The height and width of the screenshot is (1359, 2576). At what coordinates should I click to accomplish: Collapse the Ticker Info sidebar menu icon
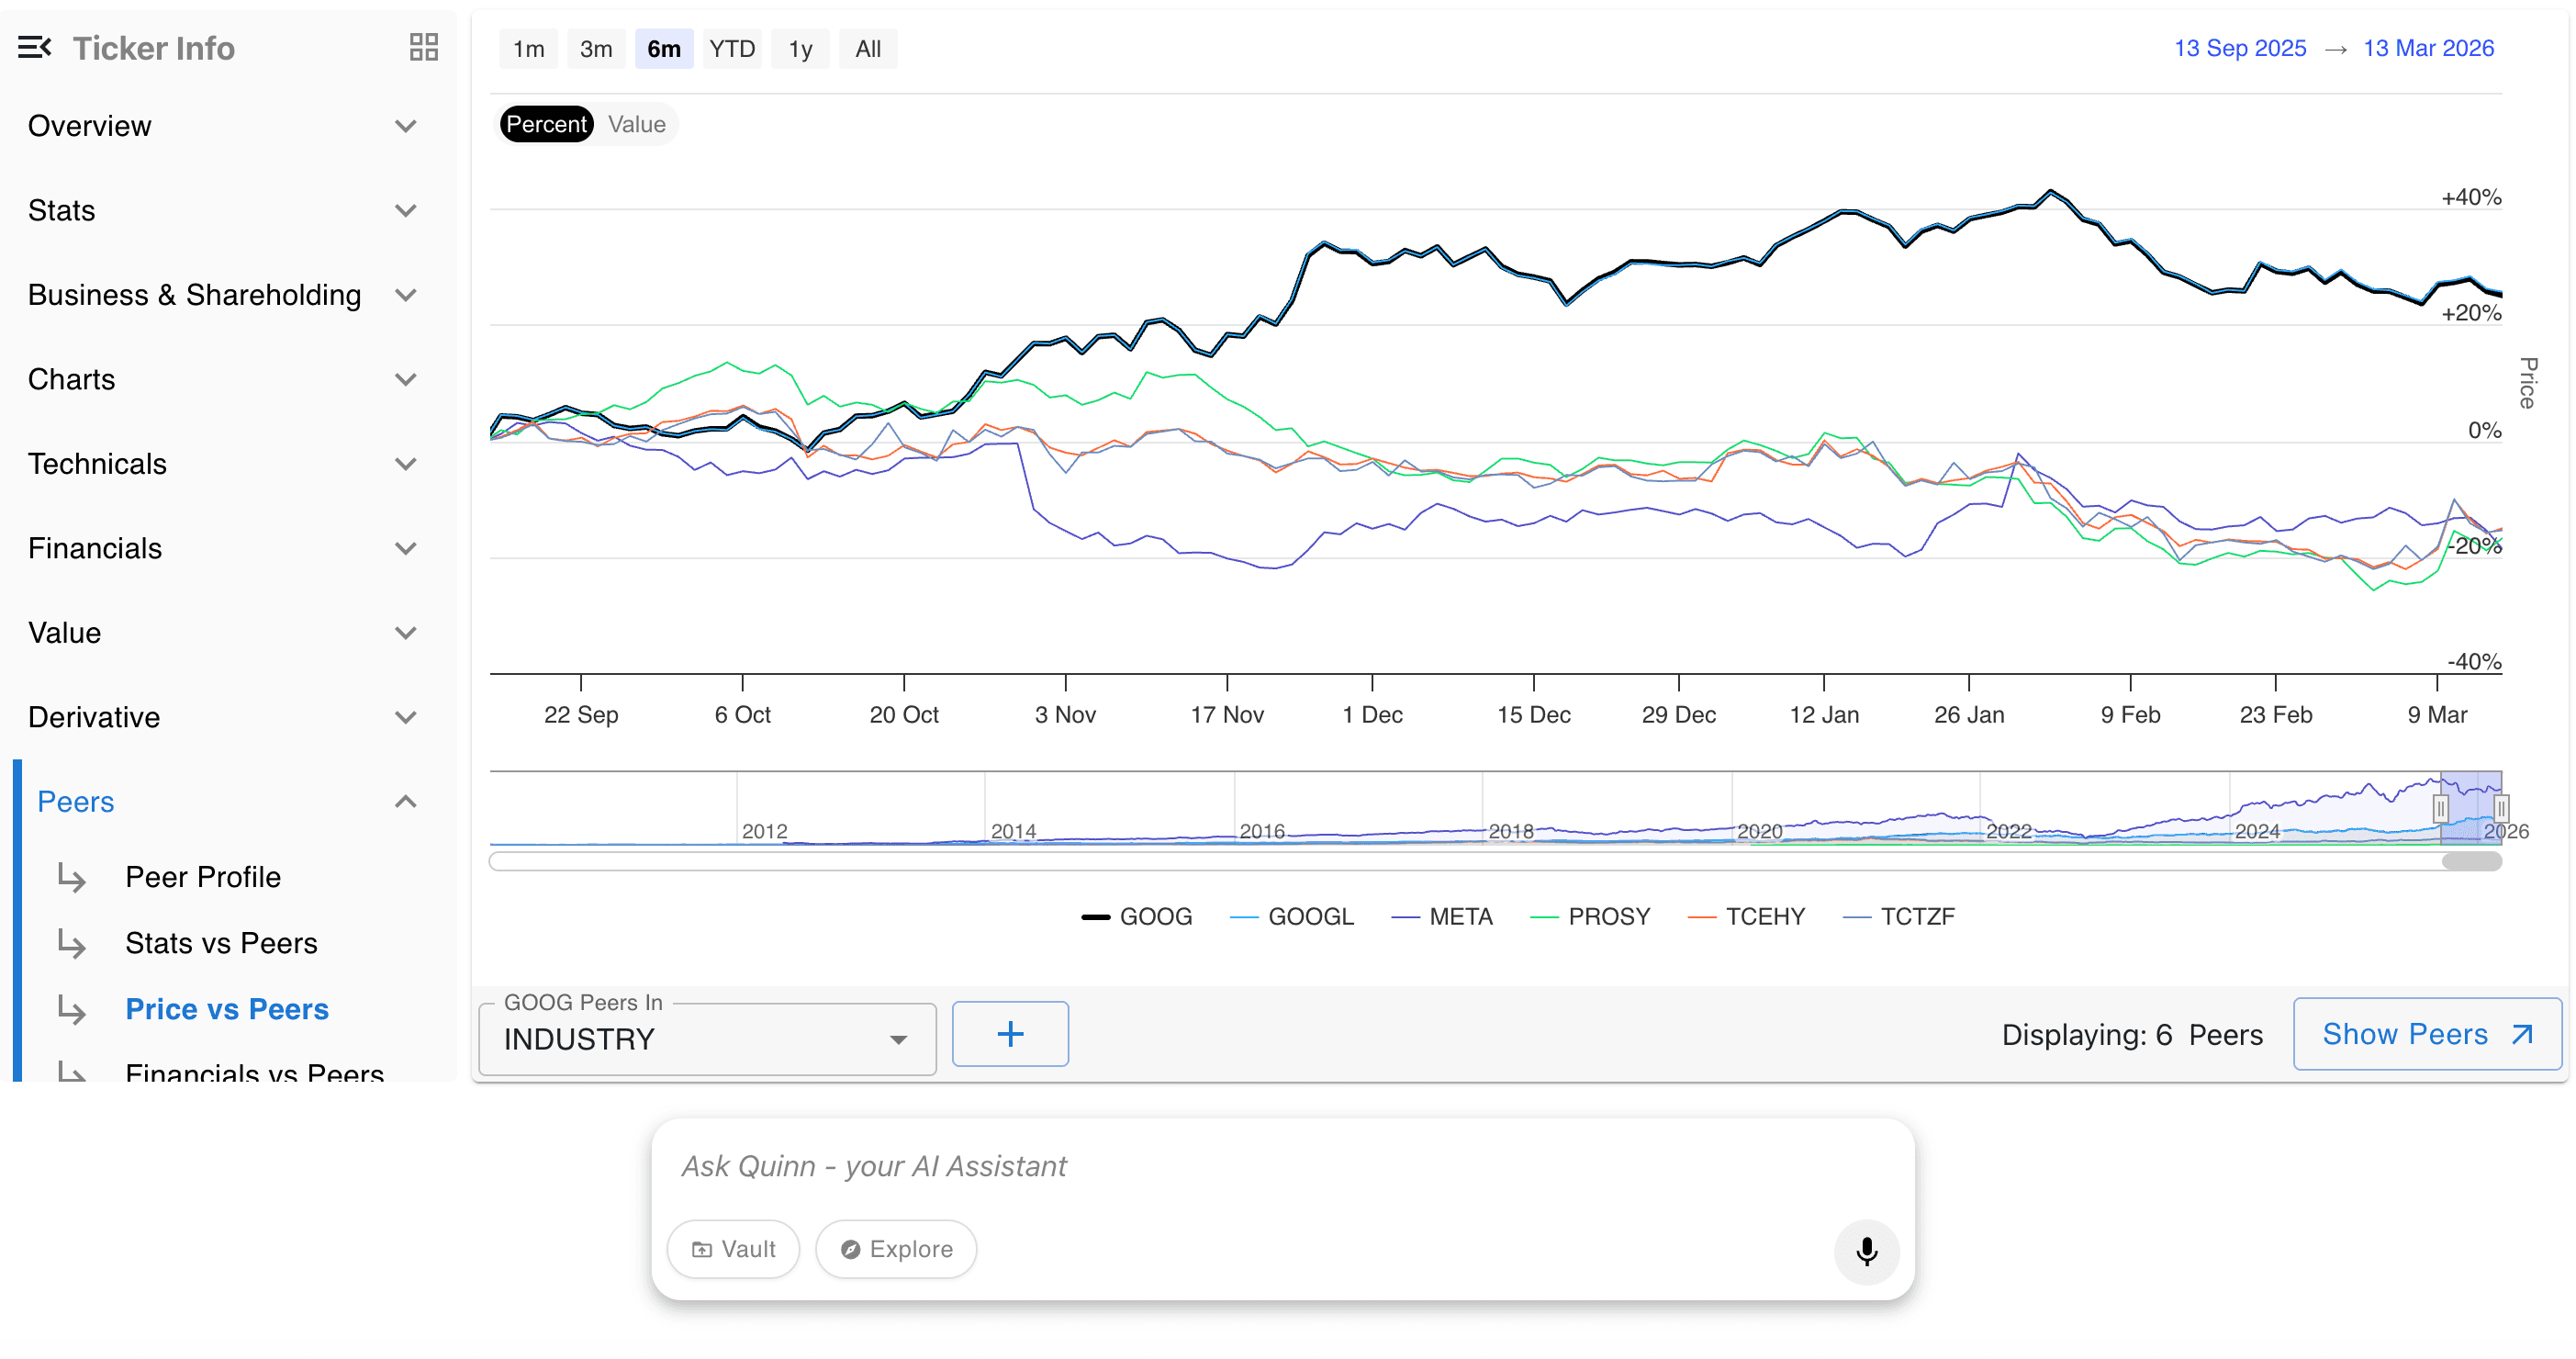tap(34, 47)
